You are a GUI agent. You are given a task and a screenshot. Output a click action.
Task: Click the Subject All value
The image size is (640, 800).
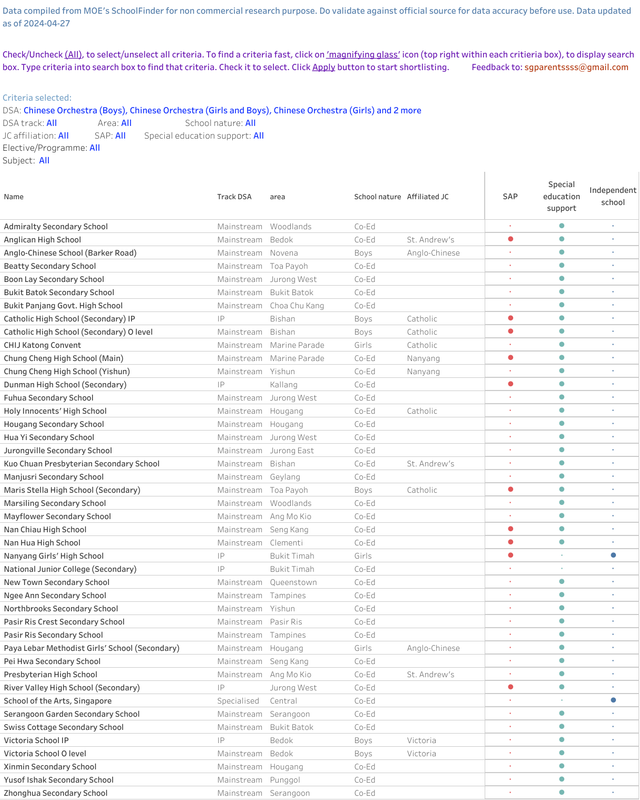click(44, 160)
